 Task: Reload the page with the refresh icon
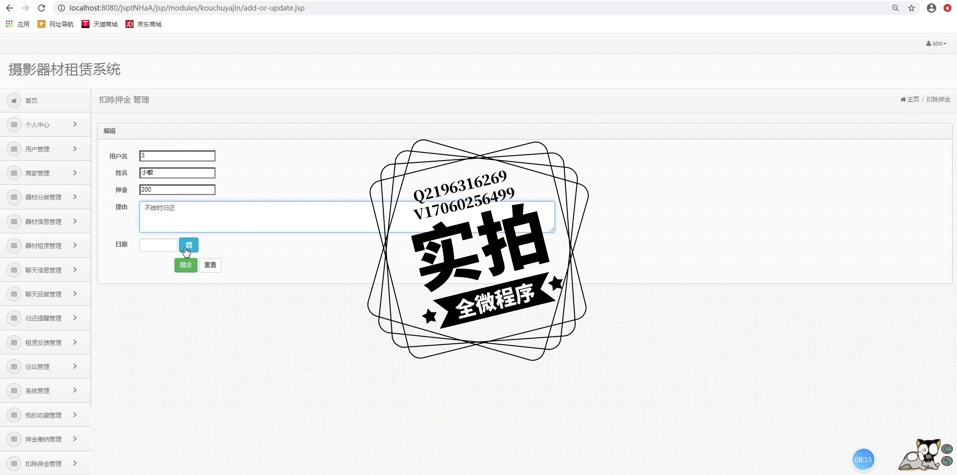click(42, 8)
